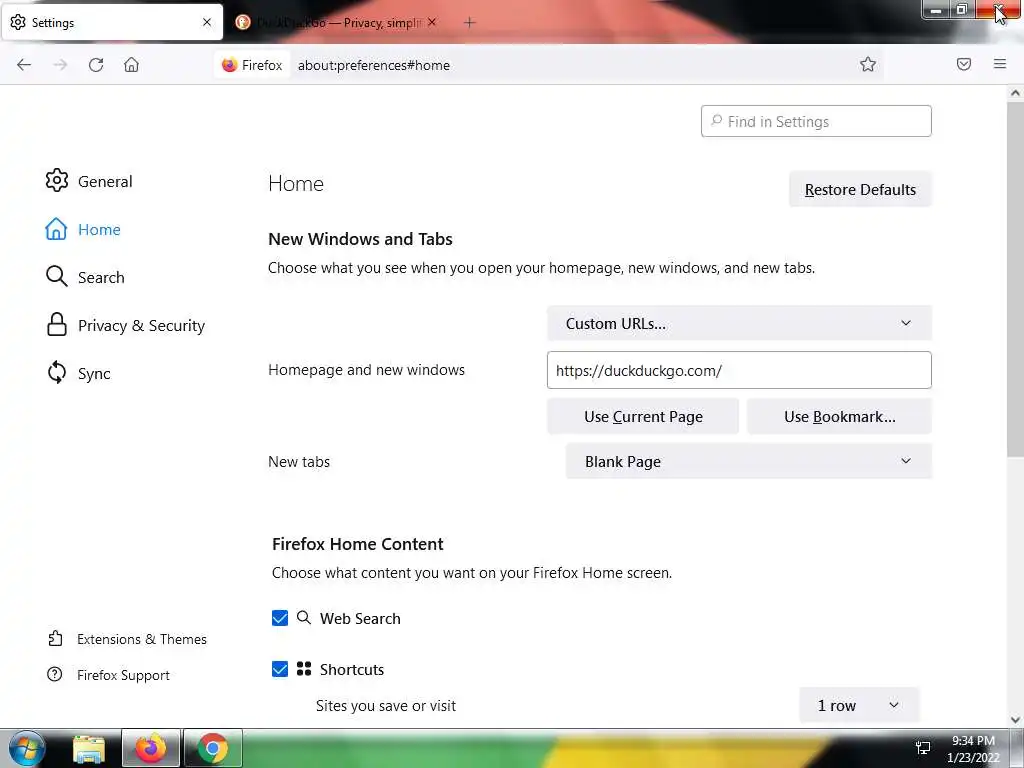This screenshot has width=1024, height=768.
Task: Uncheck the Shortcuts checkbox
Action: coord(280,669)
